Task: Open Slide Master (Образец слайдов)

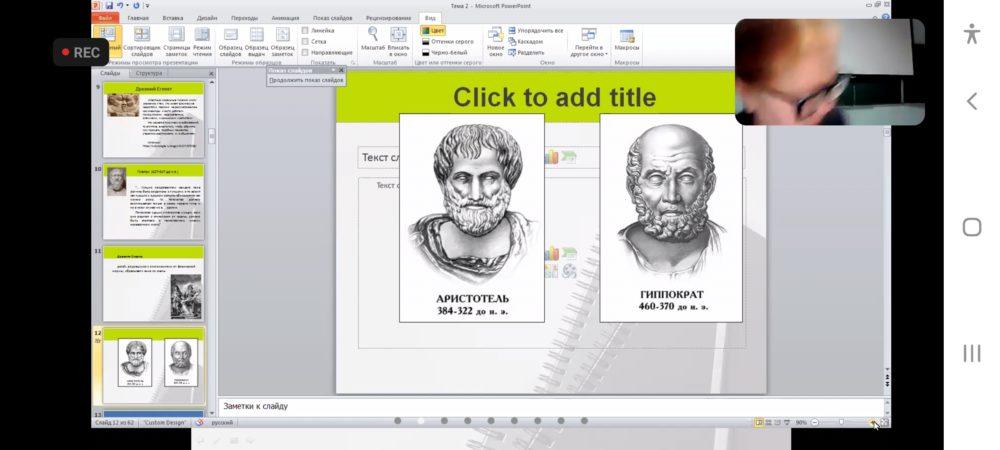Action: pyautogui.click(x=230, y=42)
